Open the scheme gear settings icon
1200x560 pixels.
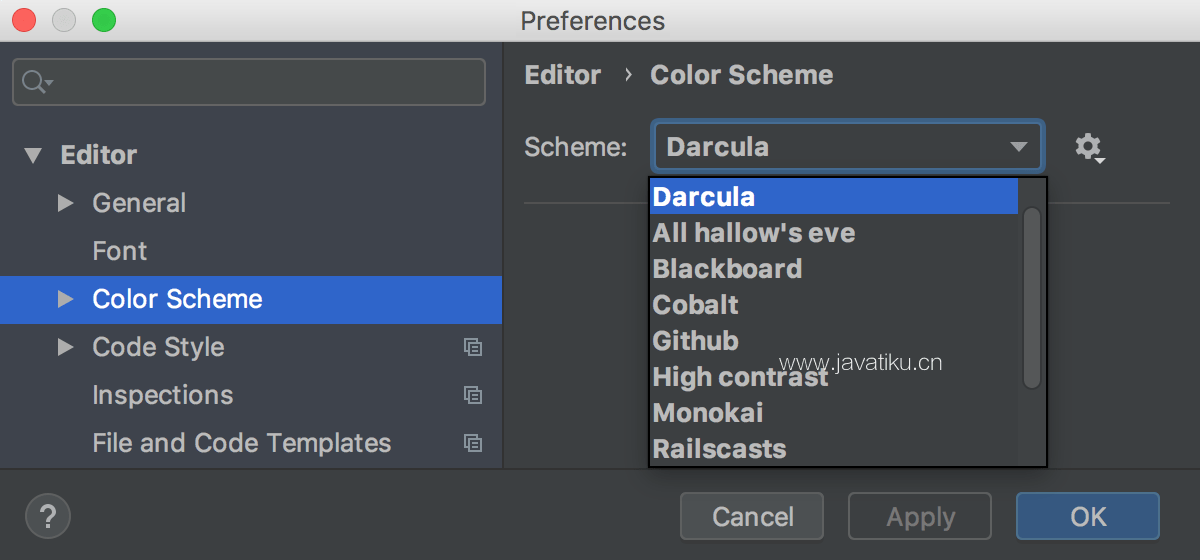tap(1089, 148)
